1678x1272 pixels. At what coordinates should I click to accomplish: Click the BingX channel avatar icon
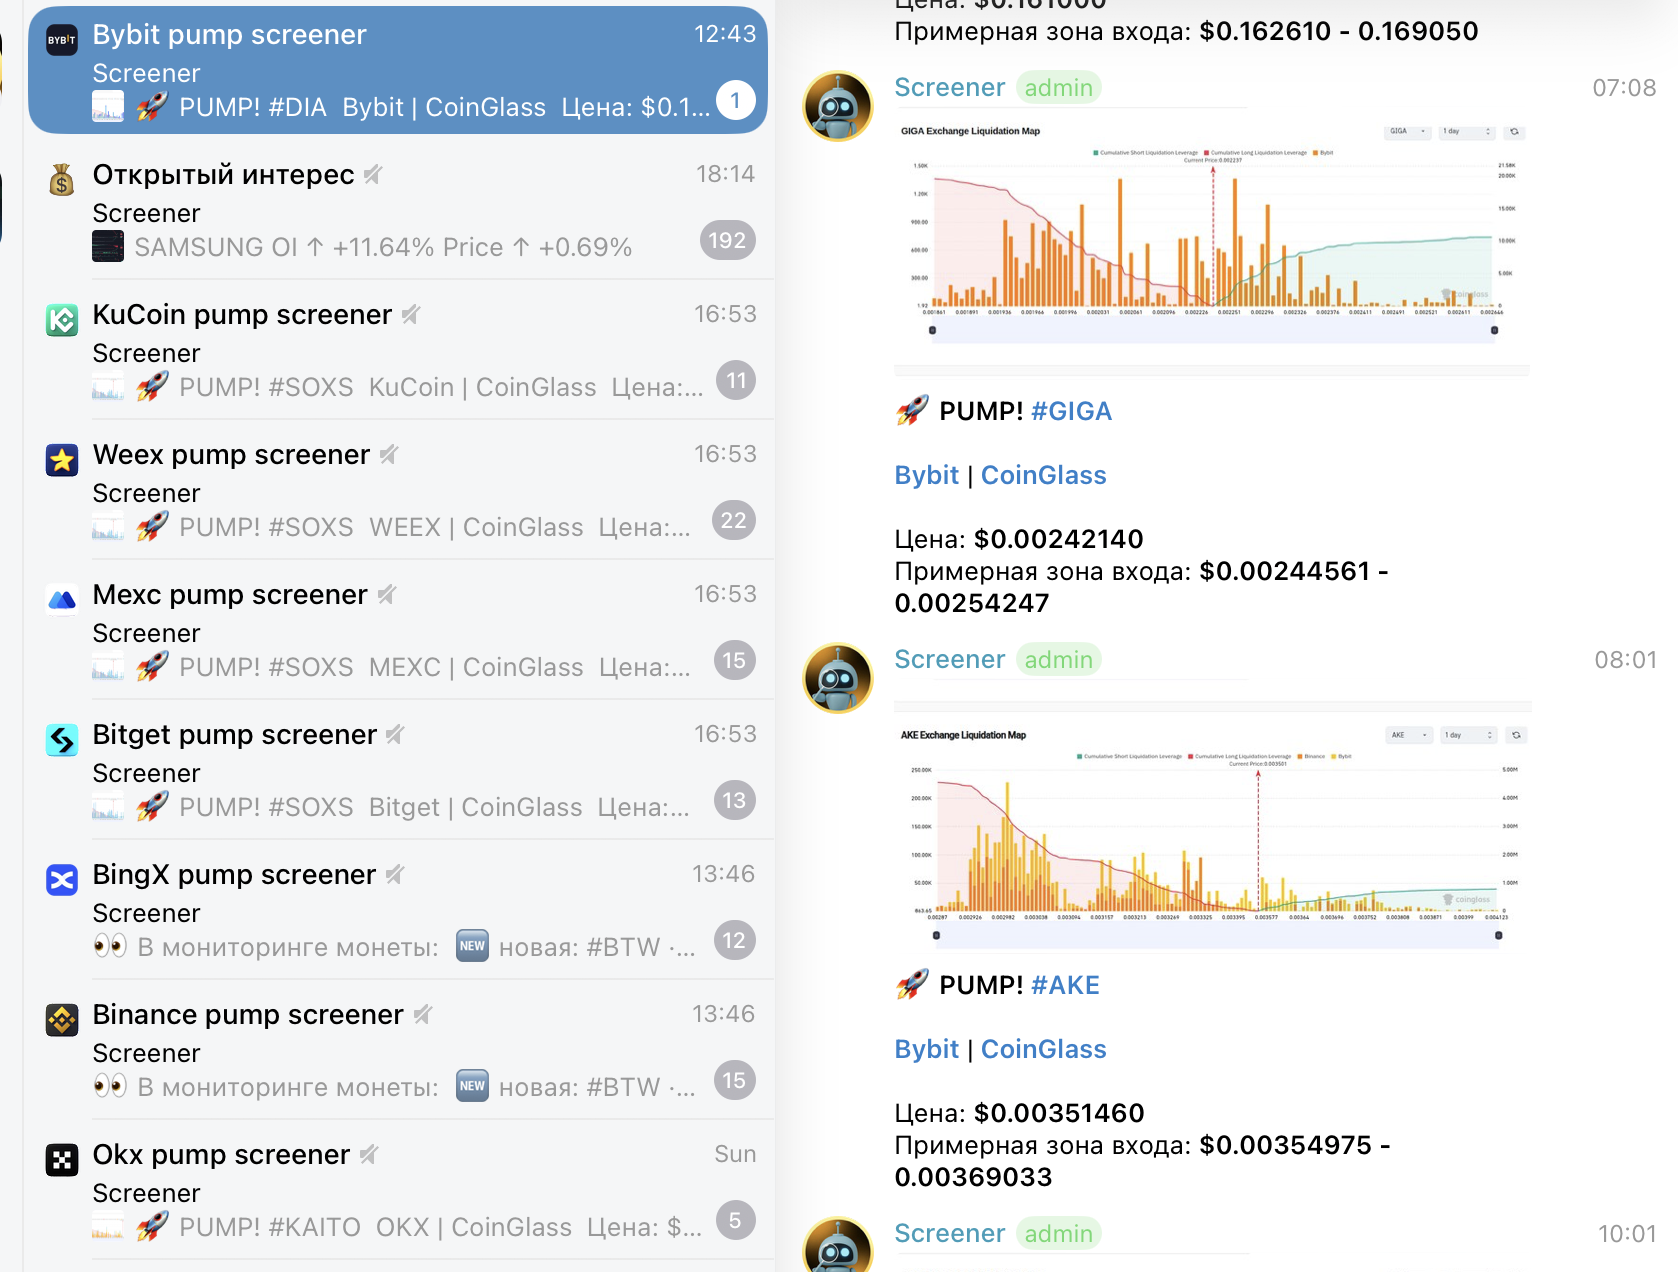coord(62,880)
